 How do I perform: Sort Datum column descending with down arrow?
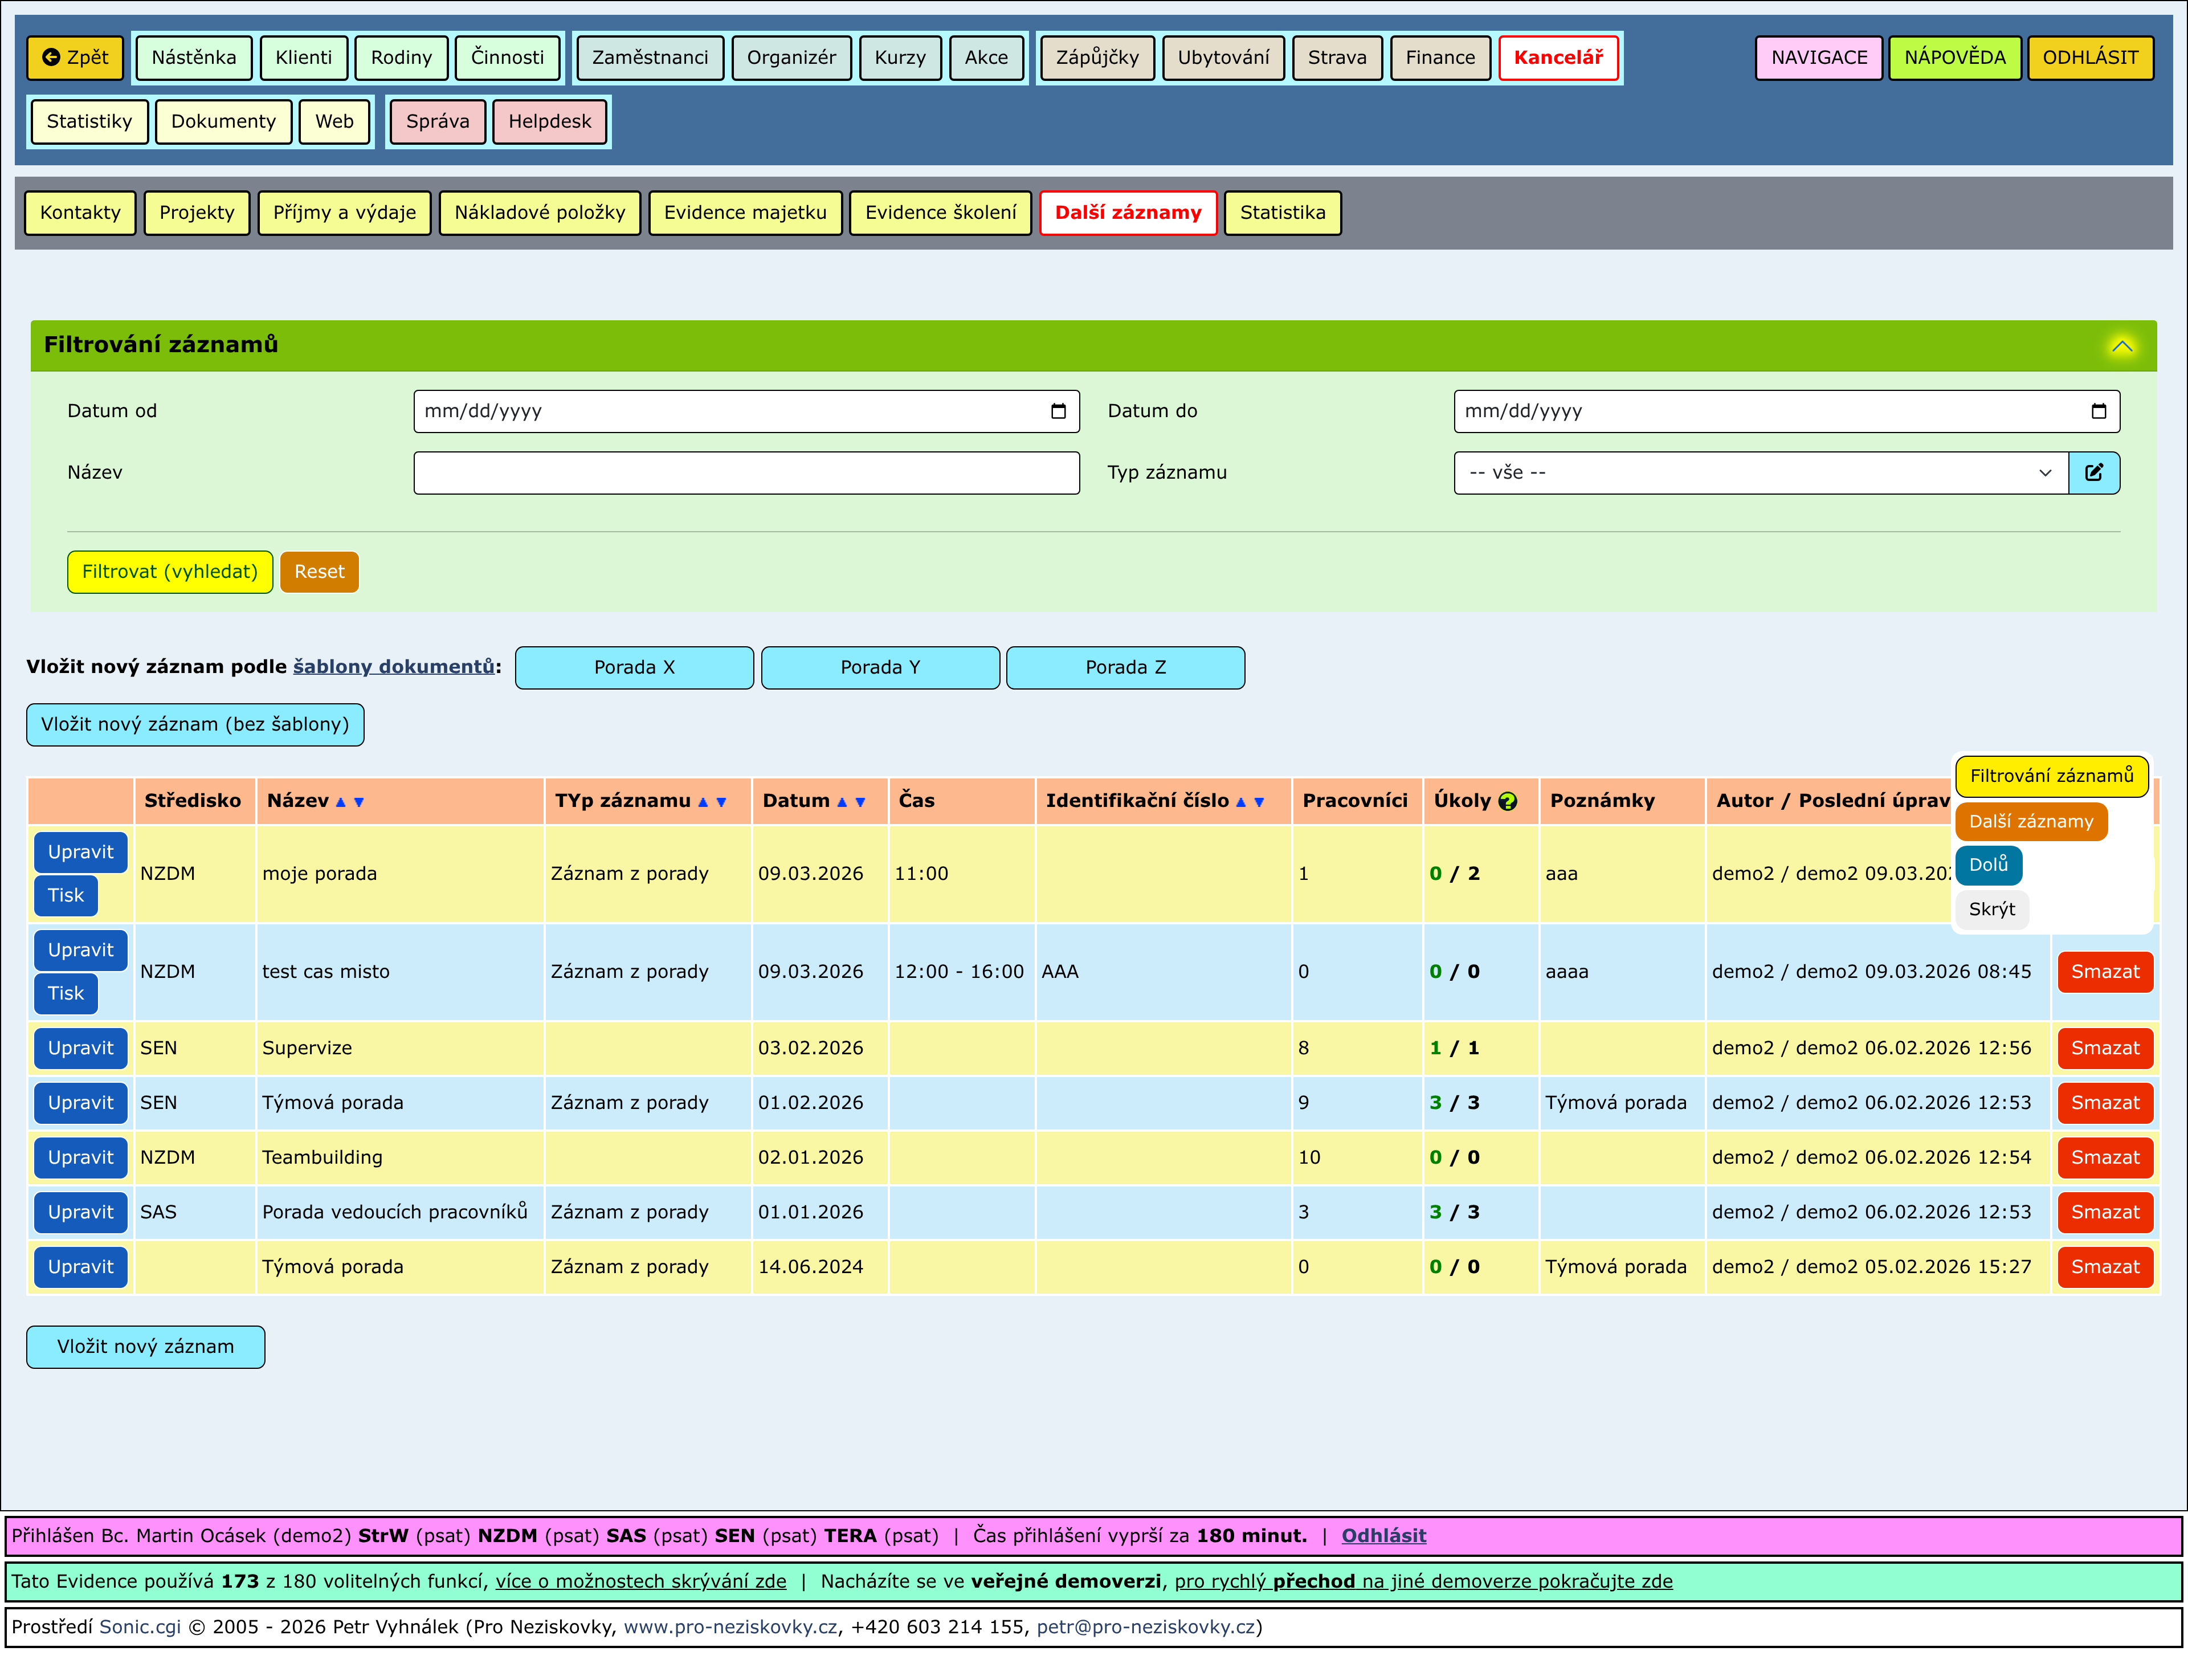860,802
